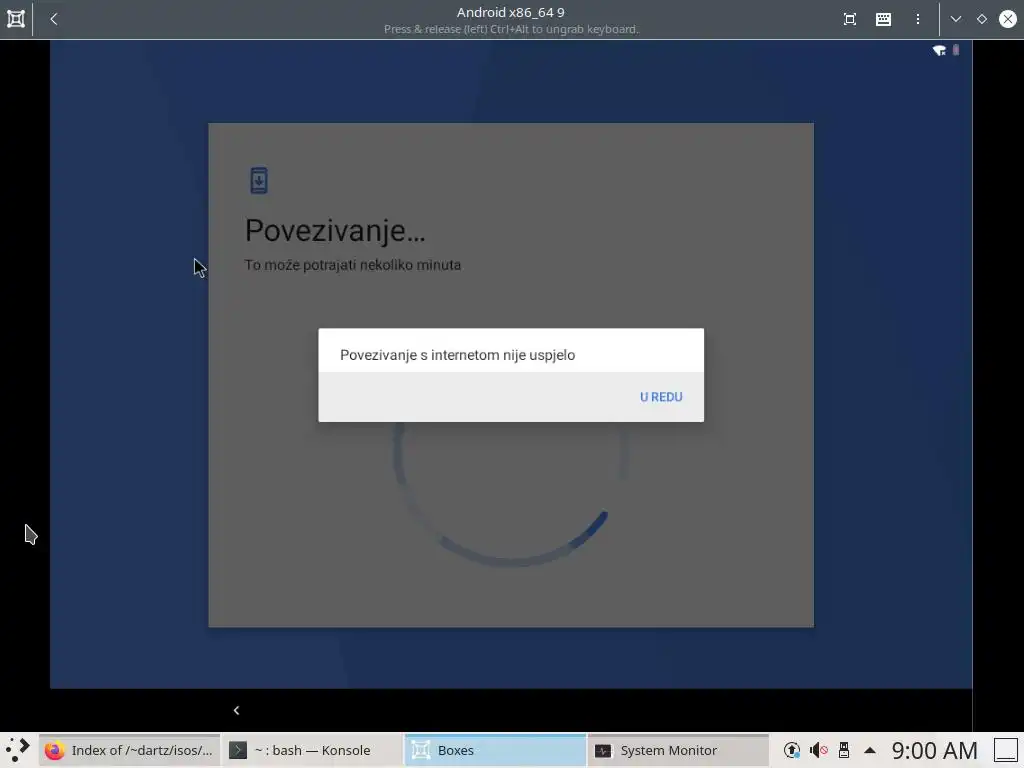Switch to the Firefox Index of ~dartz/isos taskbar entry
Screen dimensions: 1024x768
pyautogui.click(x=129, y=750)
